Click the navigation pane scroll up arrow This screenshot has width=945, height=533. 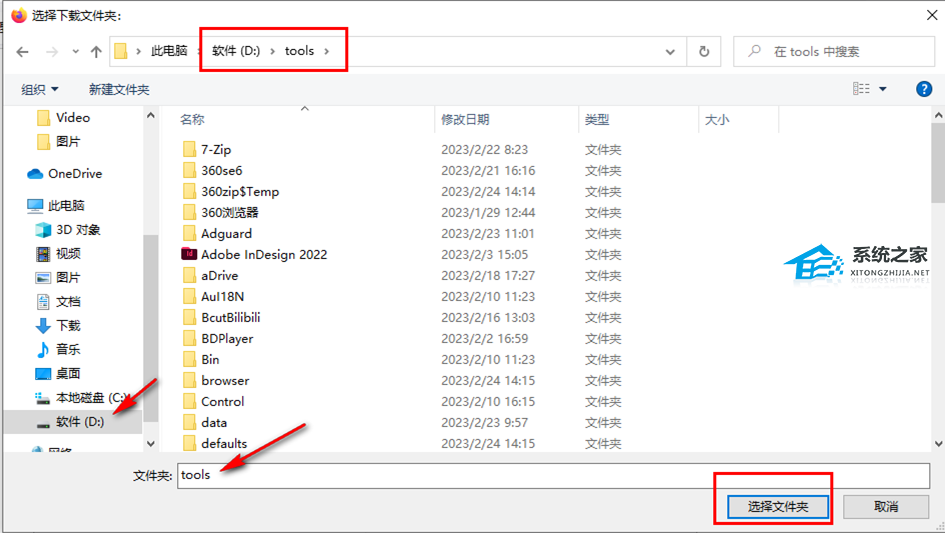click(x=151, y=115)
